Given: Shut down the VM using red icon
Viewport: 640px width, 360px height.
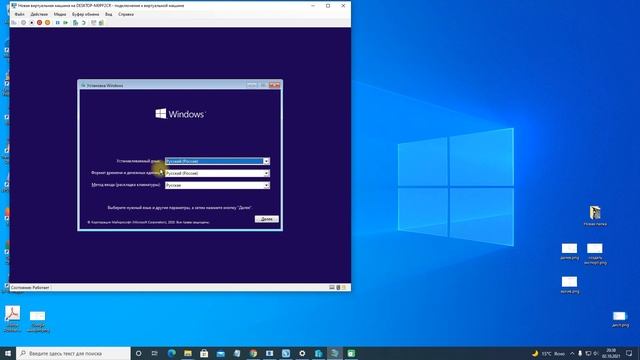Looking at the screenshot, I should [40, 23].
